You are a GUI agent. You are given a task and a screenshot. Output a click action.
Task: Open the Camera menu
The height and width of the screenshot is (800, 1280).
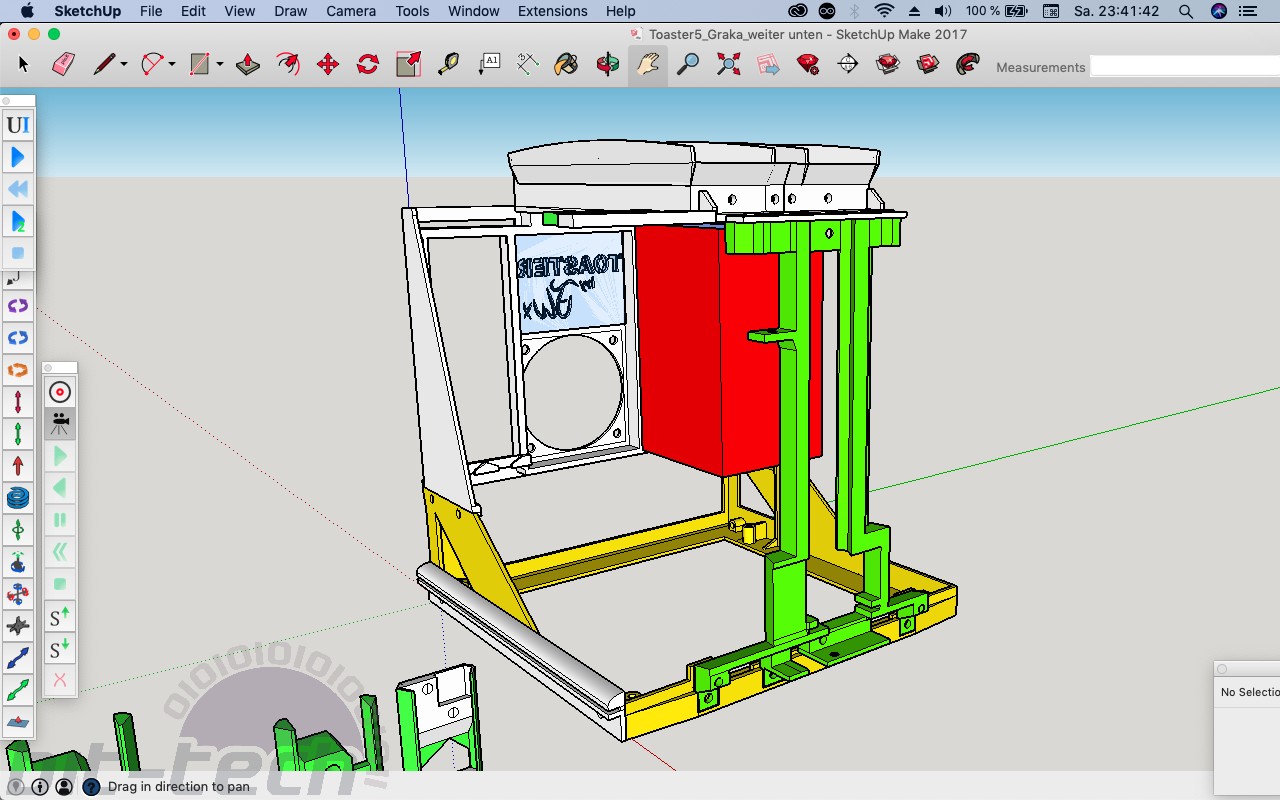(x=351, y=11)
